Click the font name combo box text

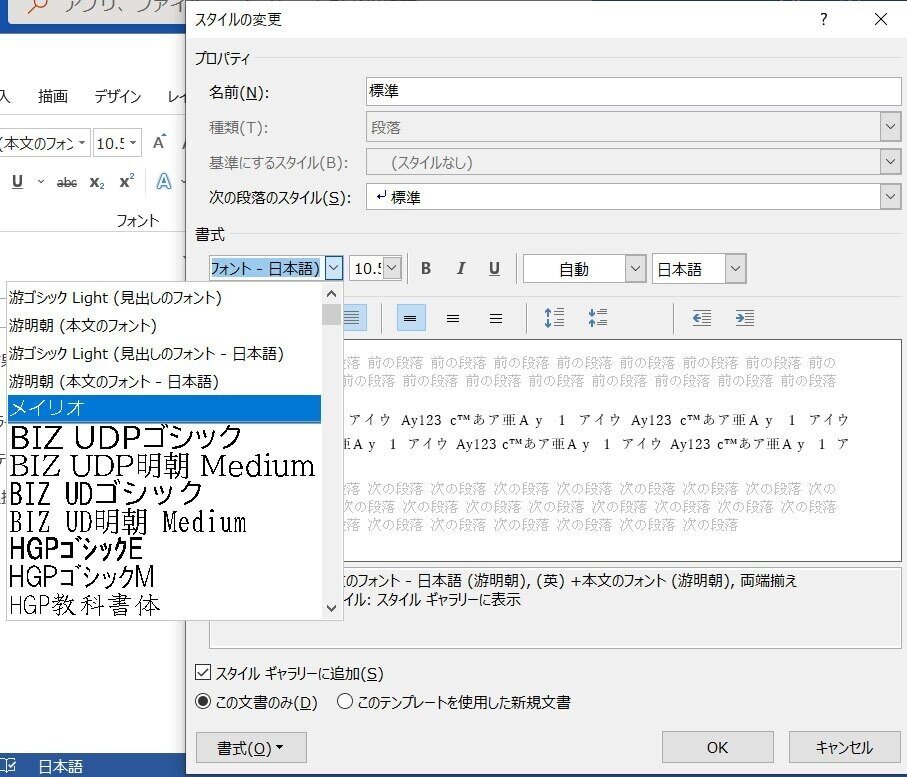point(267,268)
